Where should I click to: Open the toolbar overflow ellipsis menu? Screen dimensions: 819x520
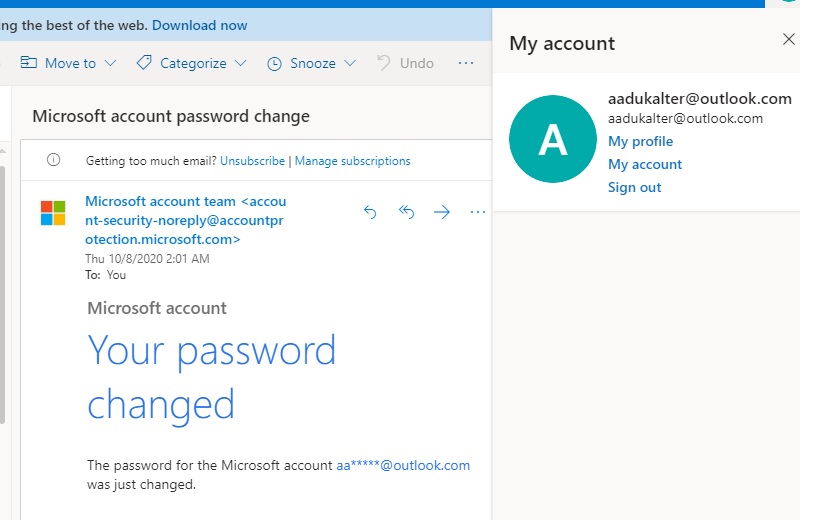click(x=465, y=63)
